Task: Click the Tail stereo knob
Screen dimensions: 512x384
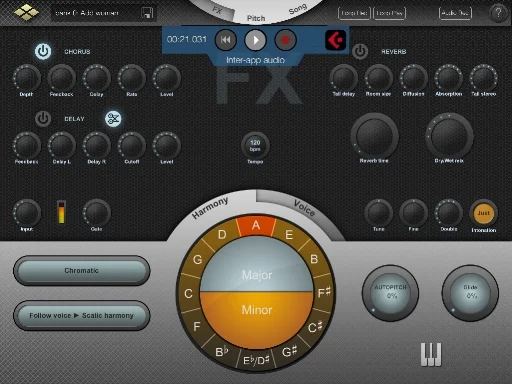Action: point(483,78)
